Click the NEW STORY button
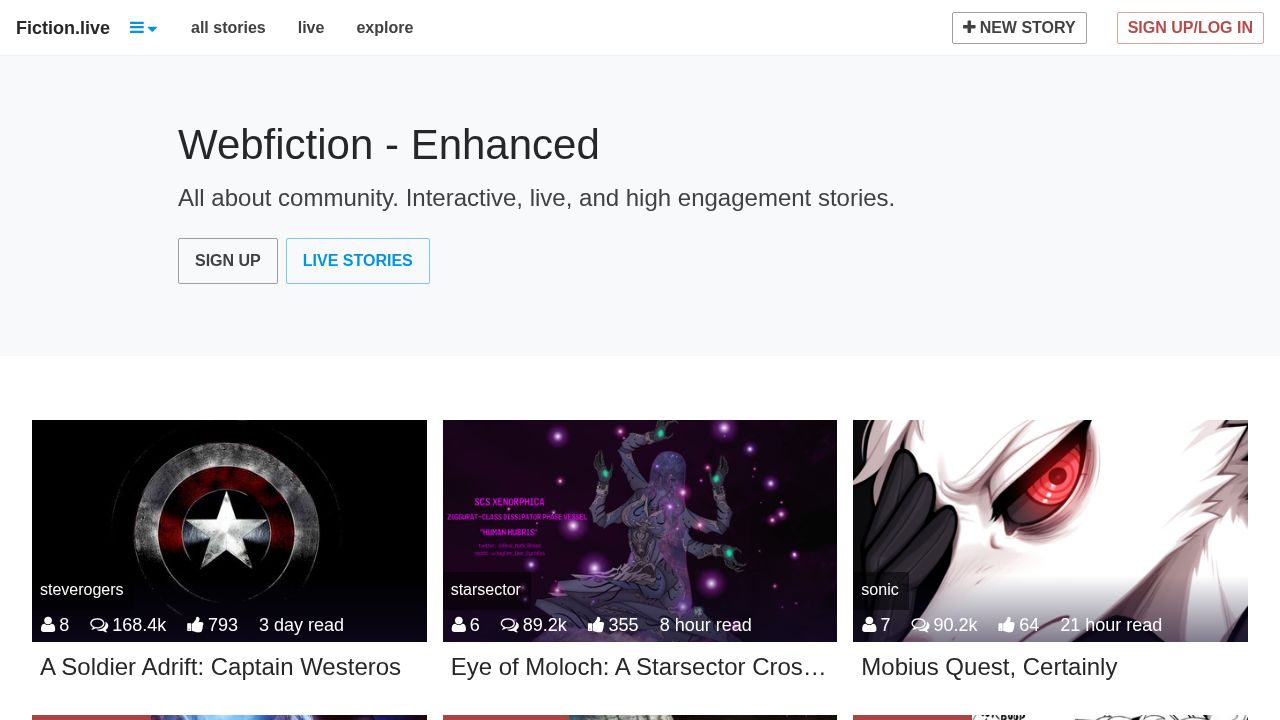Screen dimensions: 1280x720 click(1019, 28)
